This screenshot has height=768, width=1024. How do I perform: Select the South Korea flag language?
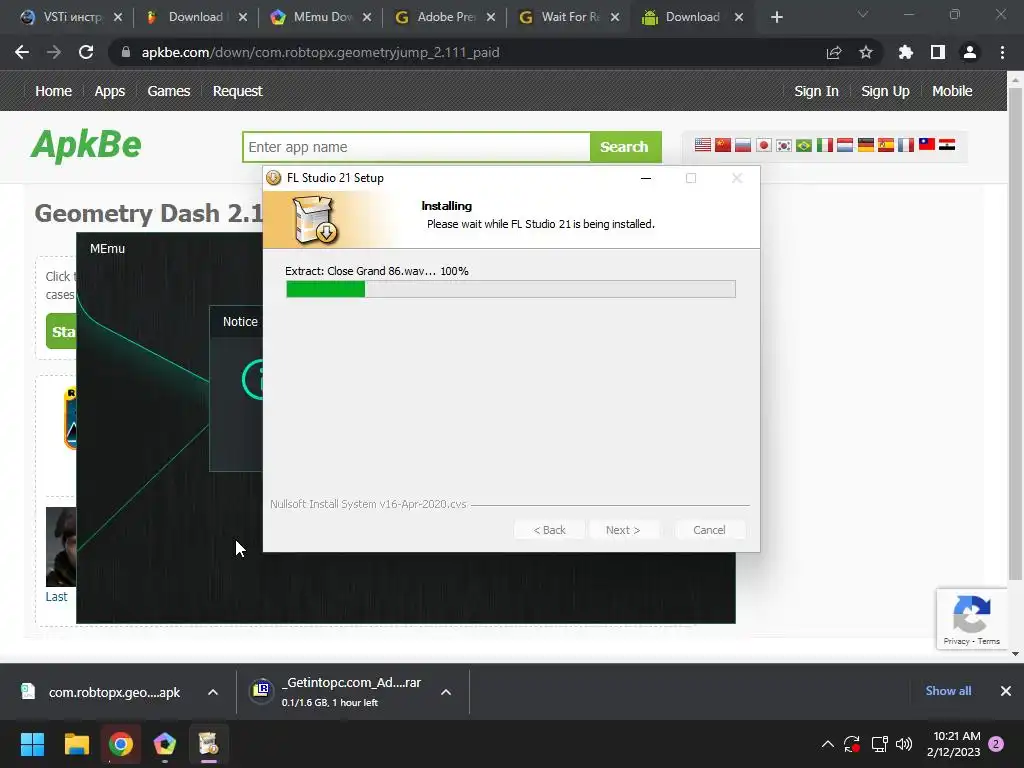(x=784, y=145)
